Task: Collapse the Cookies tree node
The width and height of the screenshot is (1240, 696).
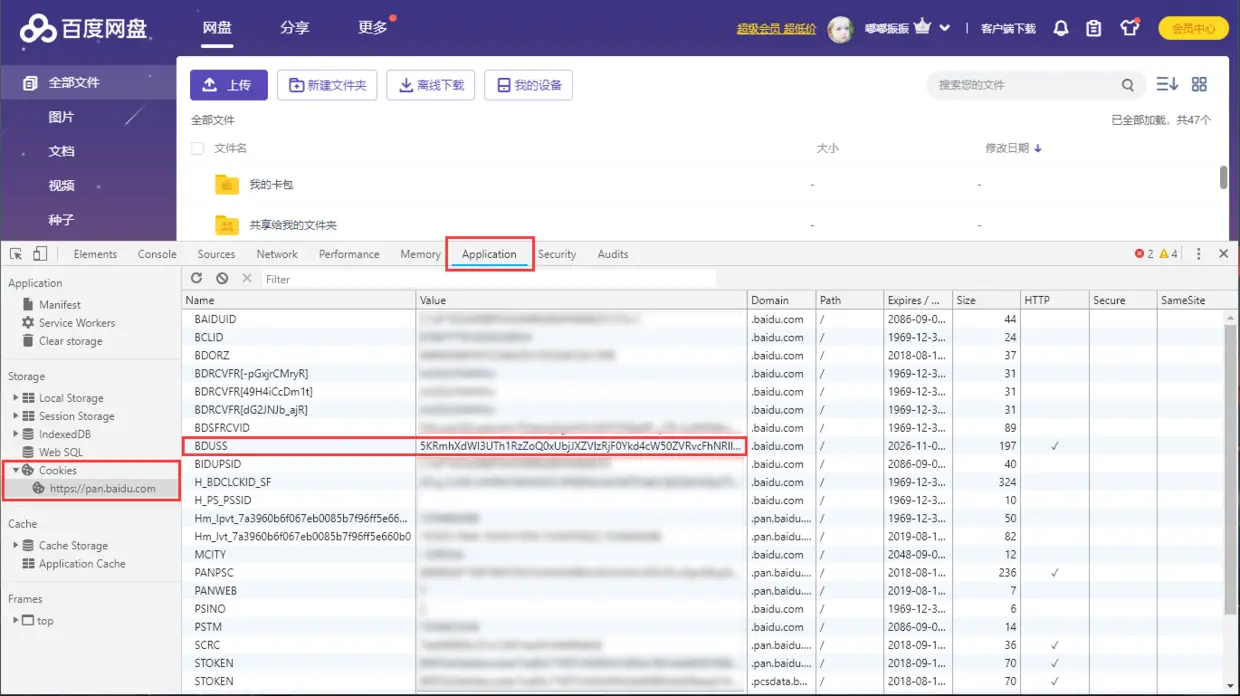Action: [x=15, y=470]
